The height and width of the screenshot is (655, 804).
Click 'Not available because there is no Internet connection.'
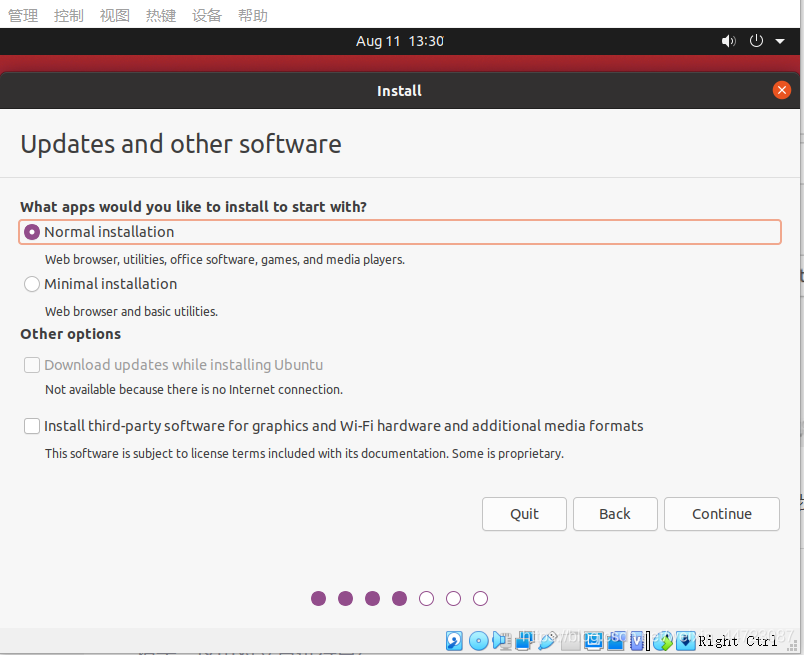click(194, 389)
